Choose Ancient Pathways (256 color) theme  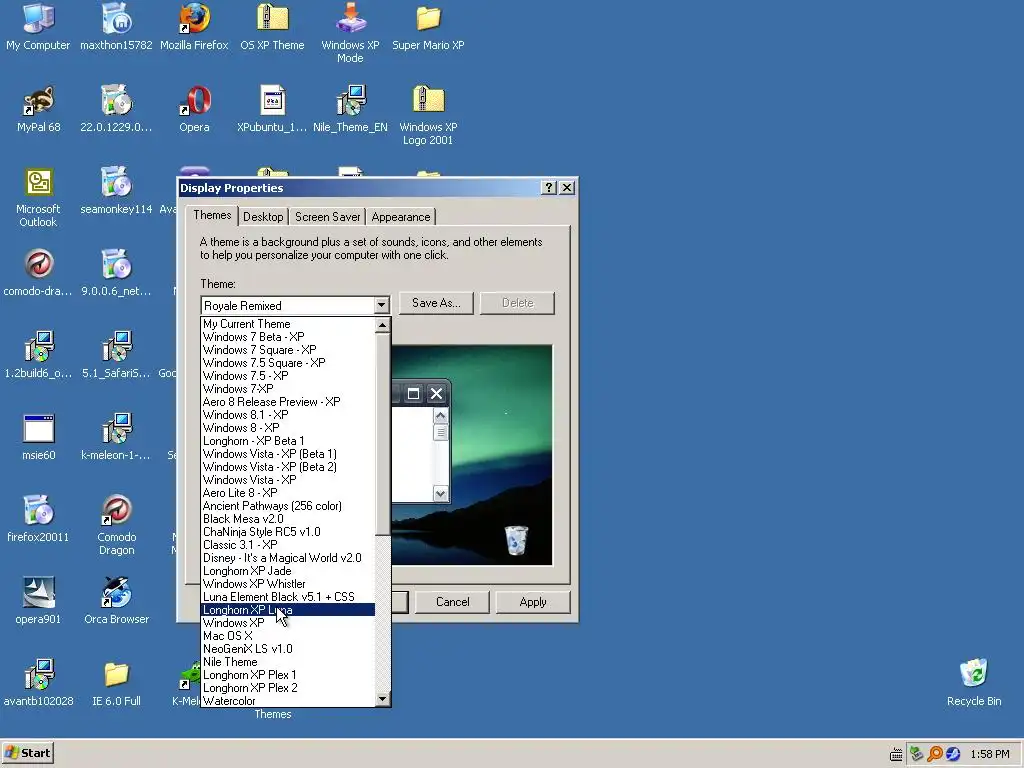[x=288, y=506]
